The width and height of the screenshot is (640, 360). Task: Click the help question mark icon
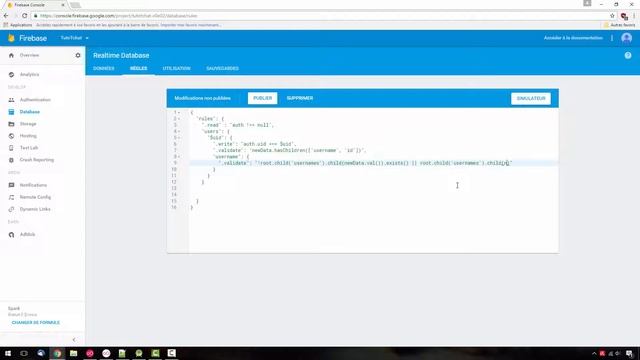pos(628,56)
